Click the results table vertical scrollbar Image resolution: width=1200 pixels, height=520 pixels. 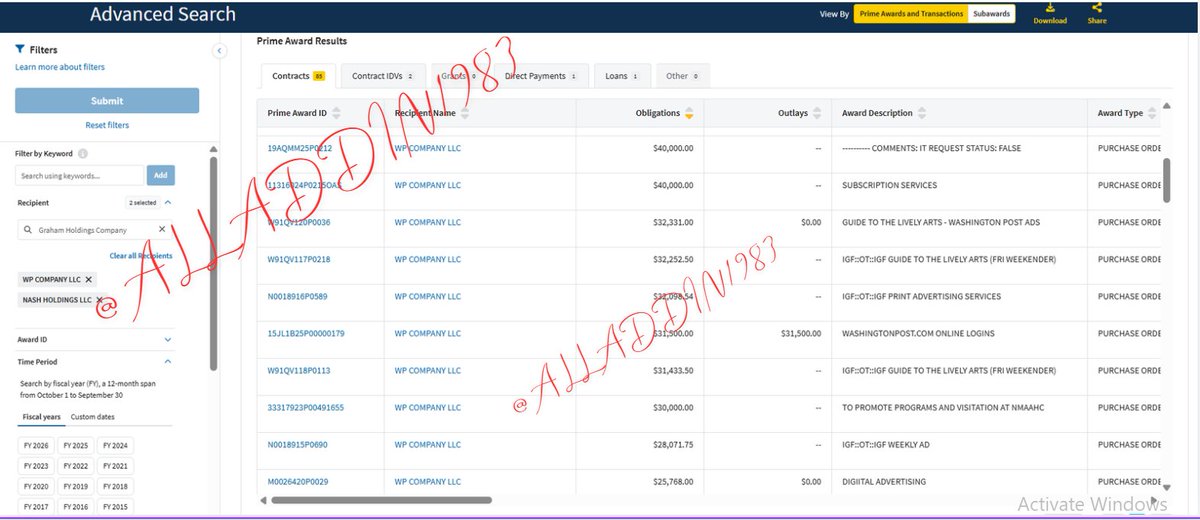click(x=1166, y=179)
